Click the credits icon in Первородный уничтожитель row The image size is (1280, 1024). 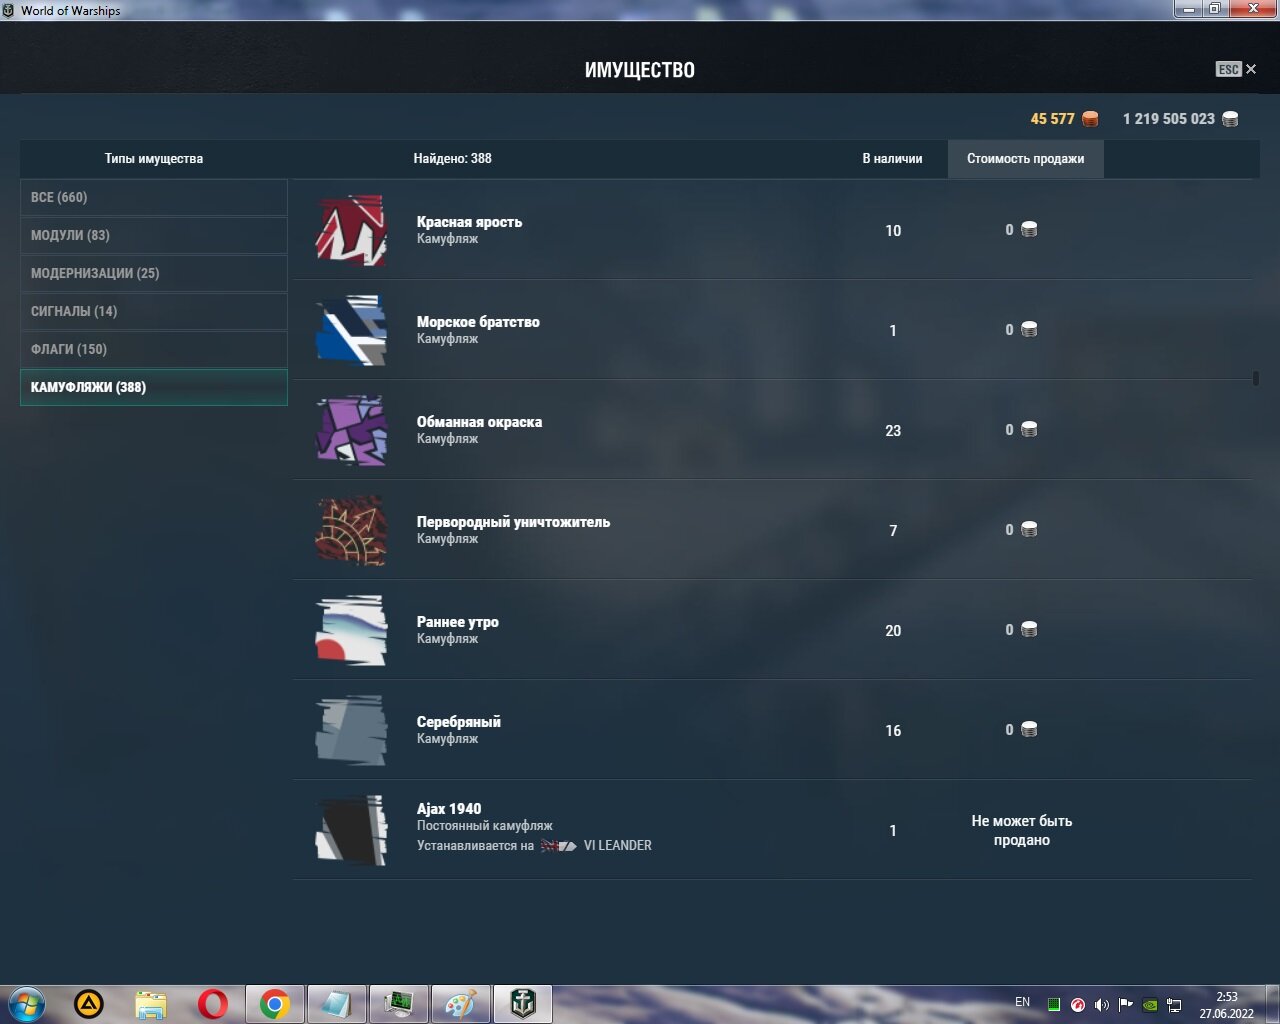(1029, 530)
